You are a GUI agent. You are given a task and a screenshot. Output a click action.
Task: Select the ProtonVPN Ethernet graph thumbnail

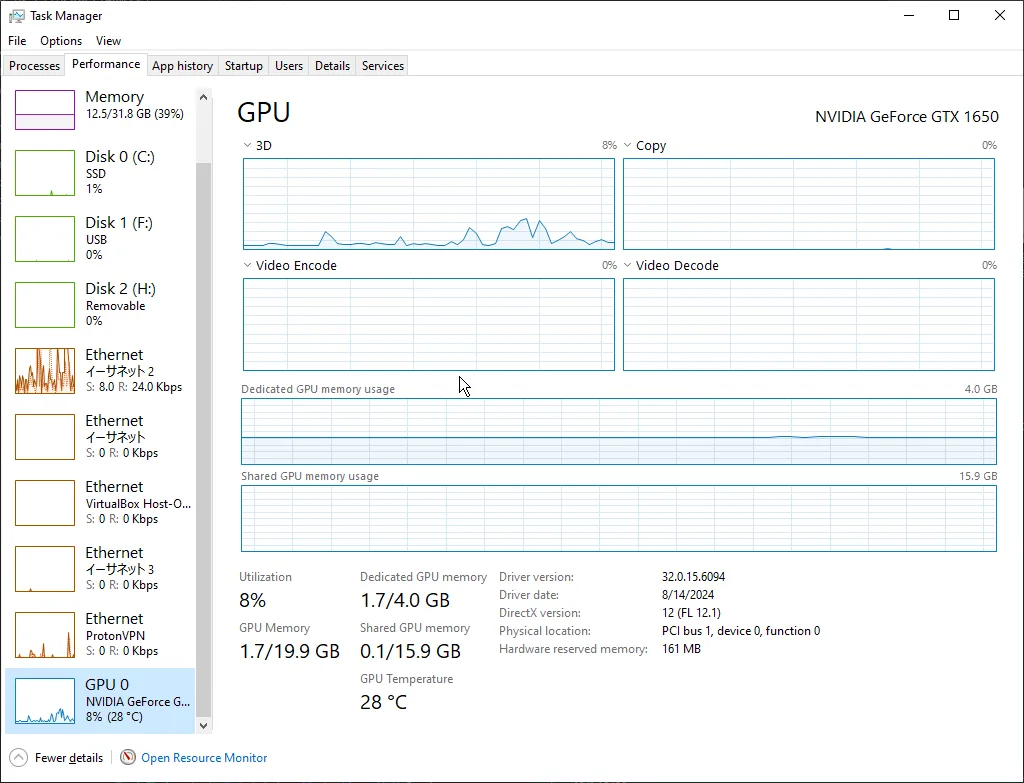(x=45, y=635)
